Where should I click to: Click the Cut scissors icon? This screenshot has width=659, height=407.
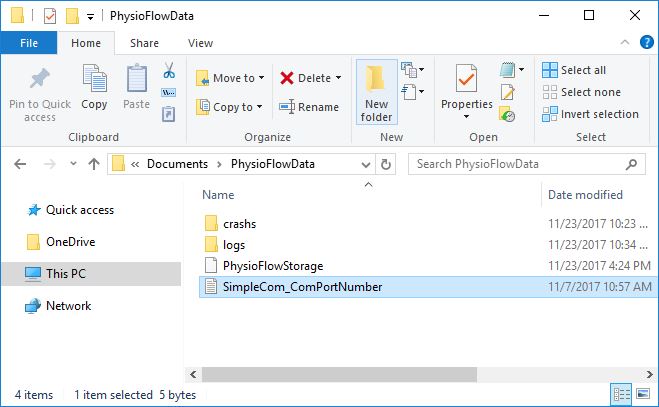pos(168,72)
